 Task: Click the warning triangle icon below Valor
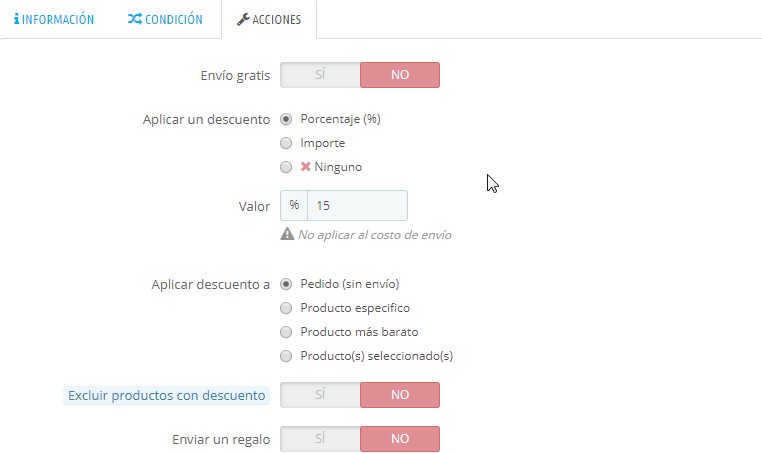tap(287, 235)
